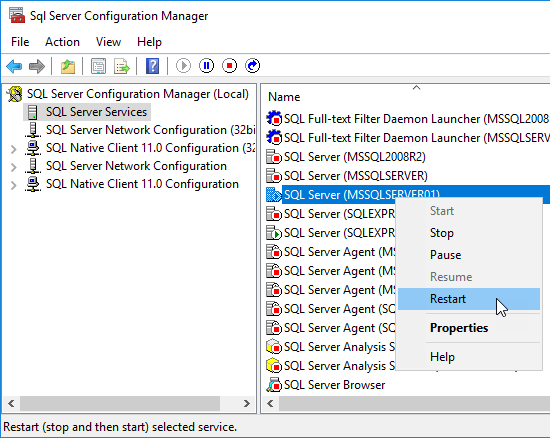
Task: Select the SQL Server (MSSQLSERVER) row text
Action: tap(356, 176)
